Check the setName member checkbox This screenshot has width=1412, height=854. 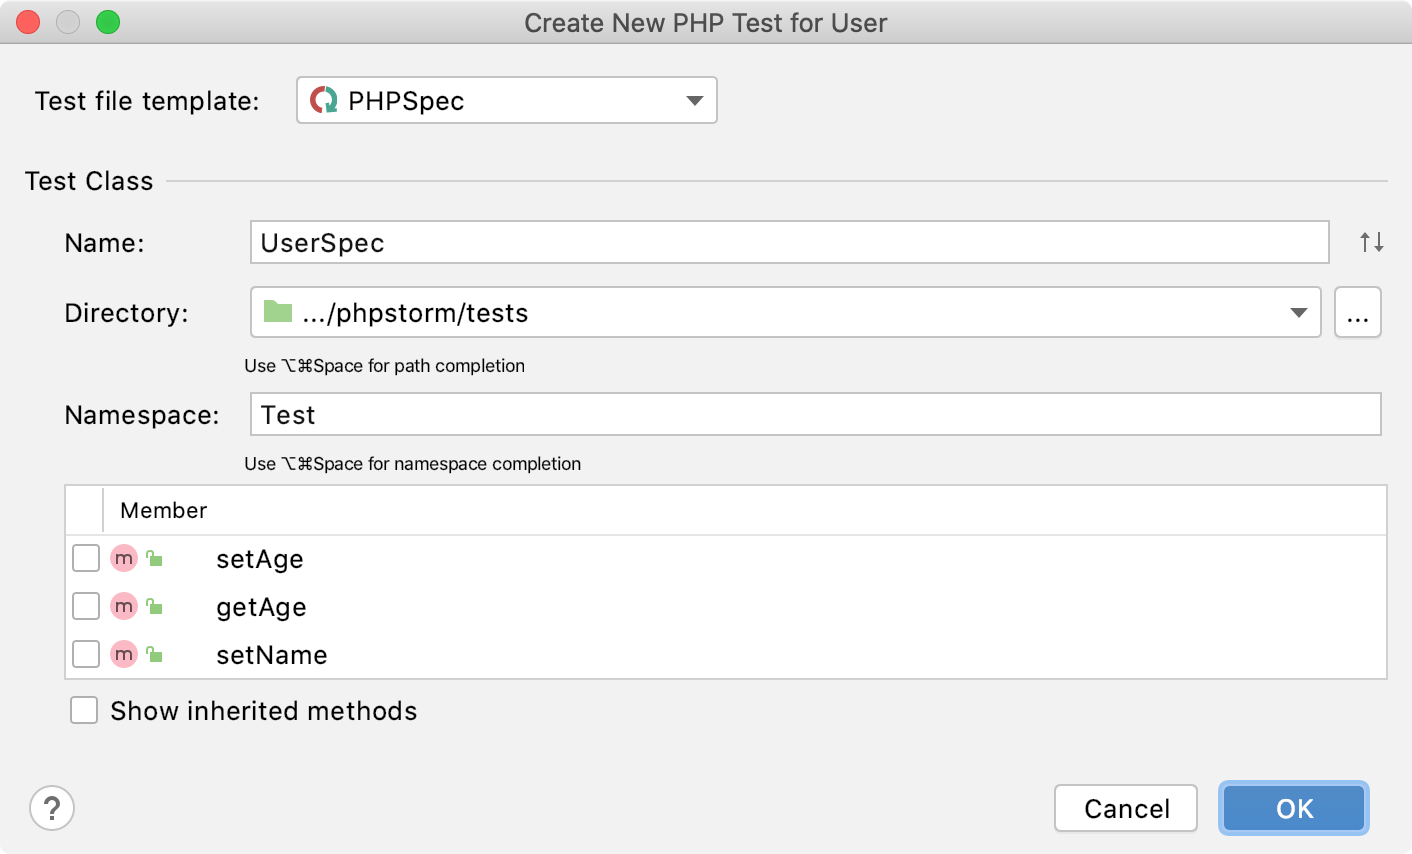click(86, 654)
